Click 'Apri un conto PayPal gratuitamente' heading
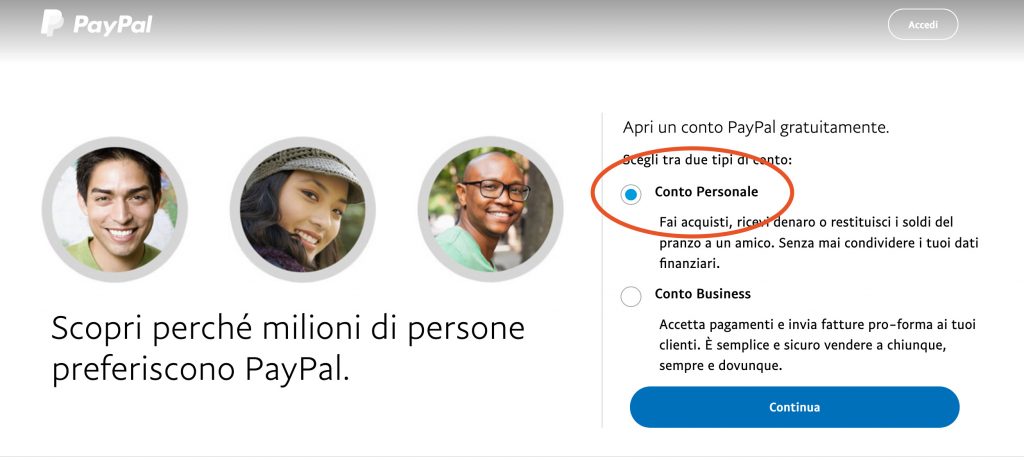The height and width of the screenshot is (461, 1024). tap(756, 127)
